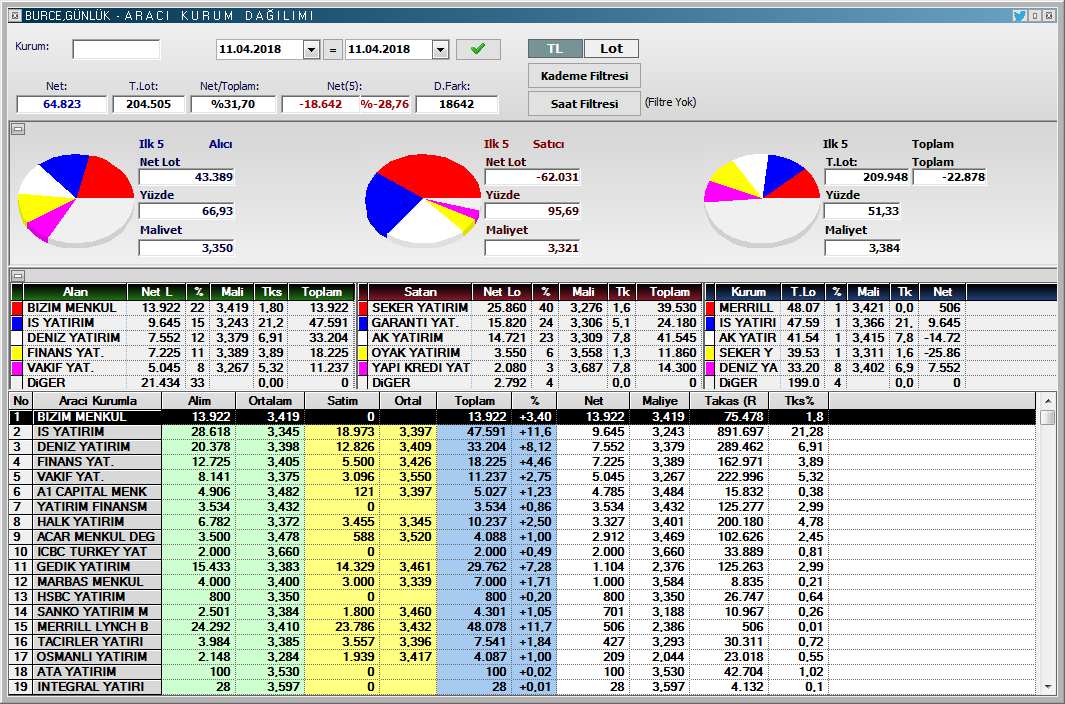Image resolution: width=1065 pixels, height=704 pixels.
Task: Switch values to TL mode
Action: coord(555,48)
